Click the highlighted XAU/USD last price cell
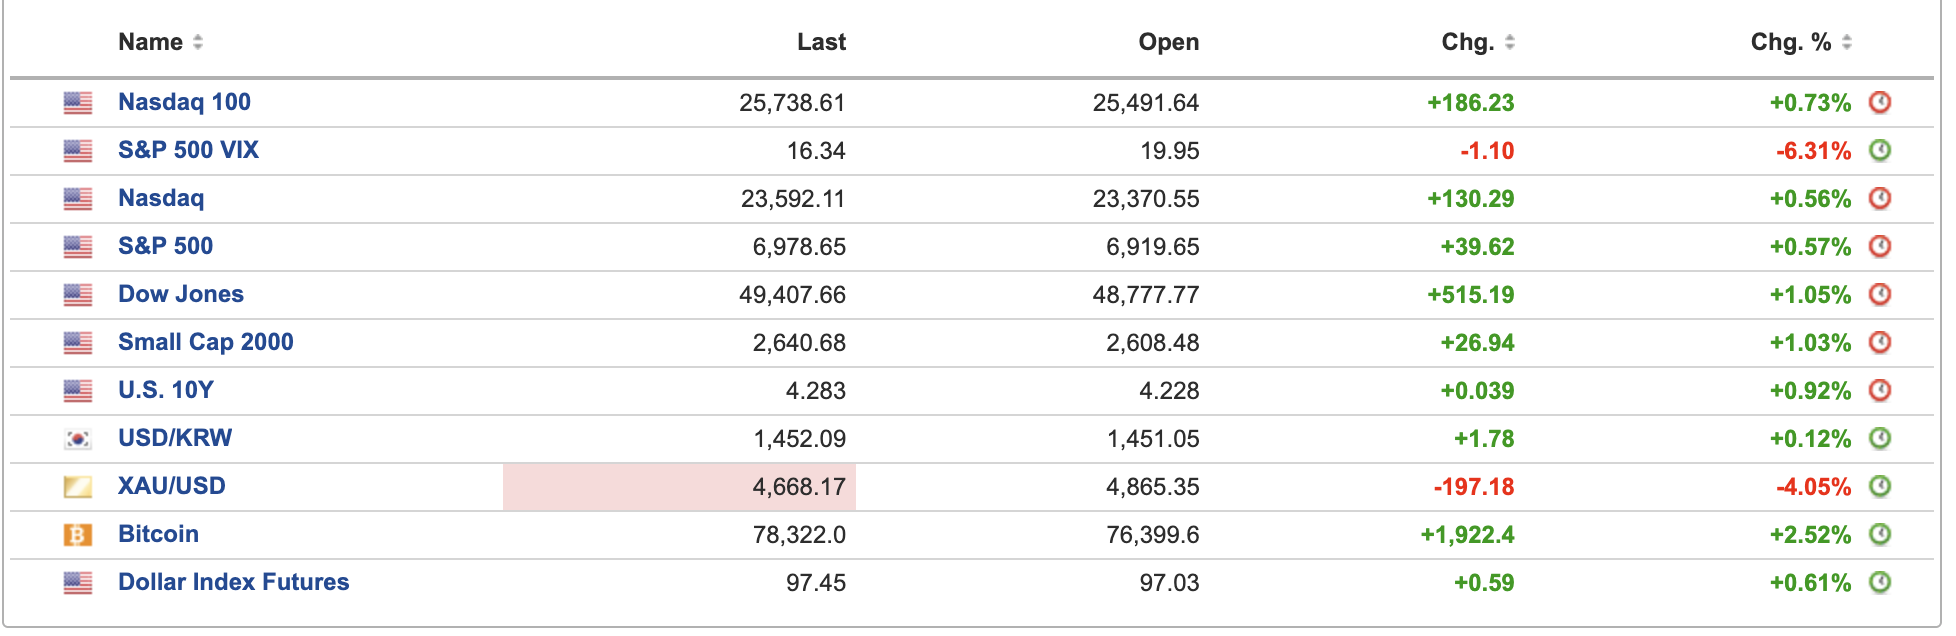Viewport: 1956px width, 636px height. click(x=680, y=487)
